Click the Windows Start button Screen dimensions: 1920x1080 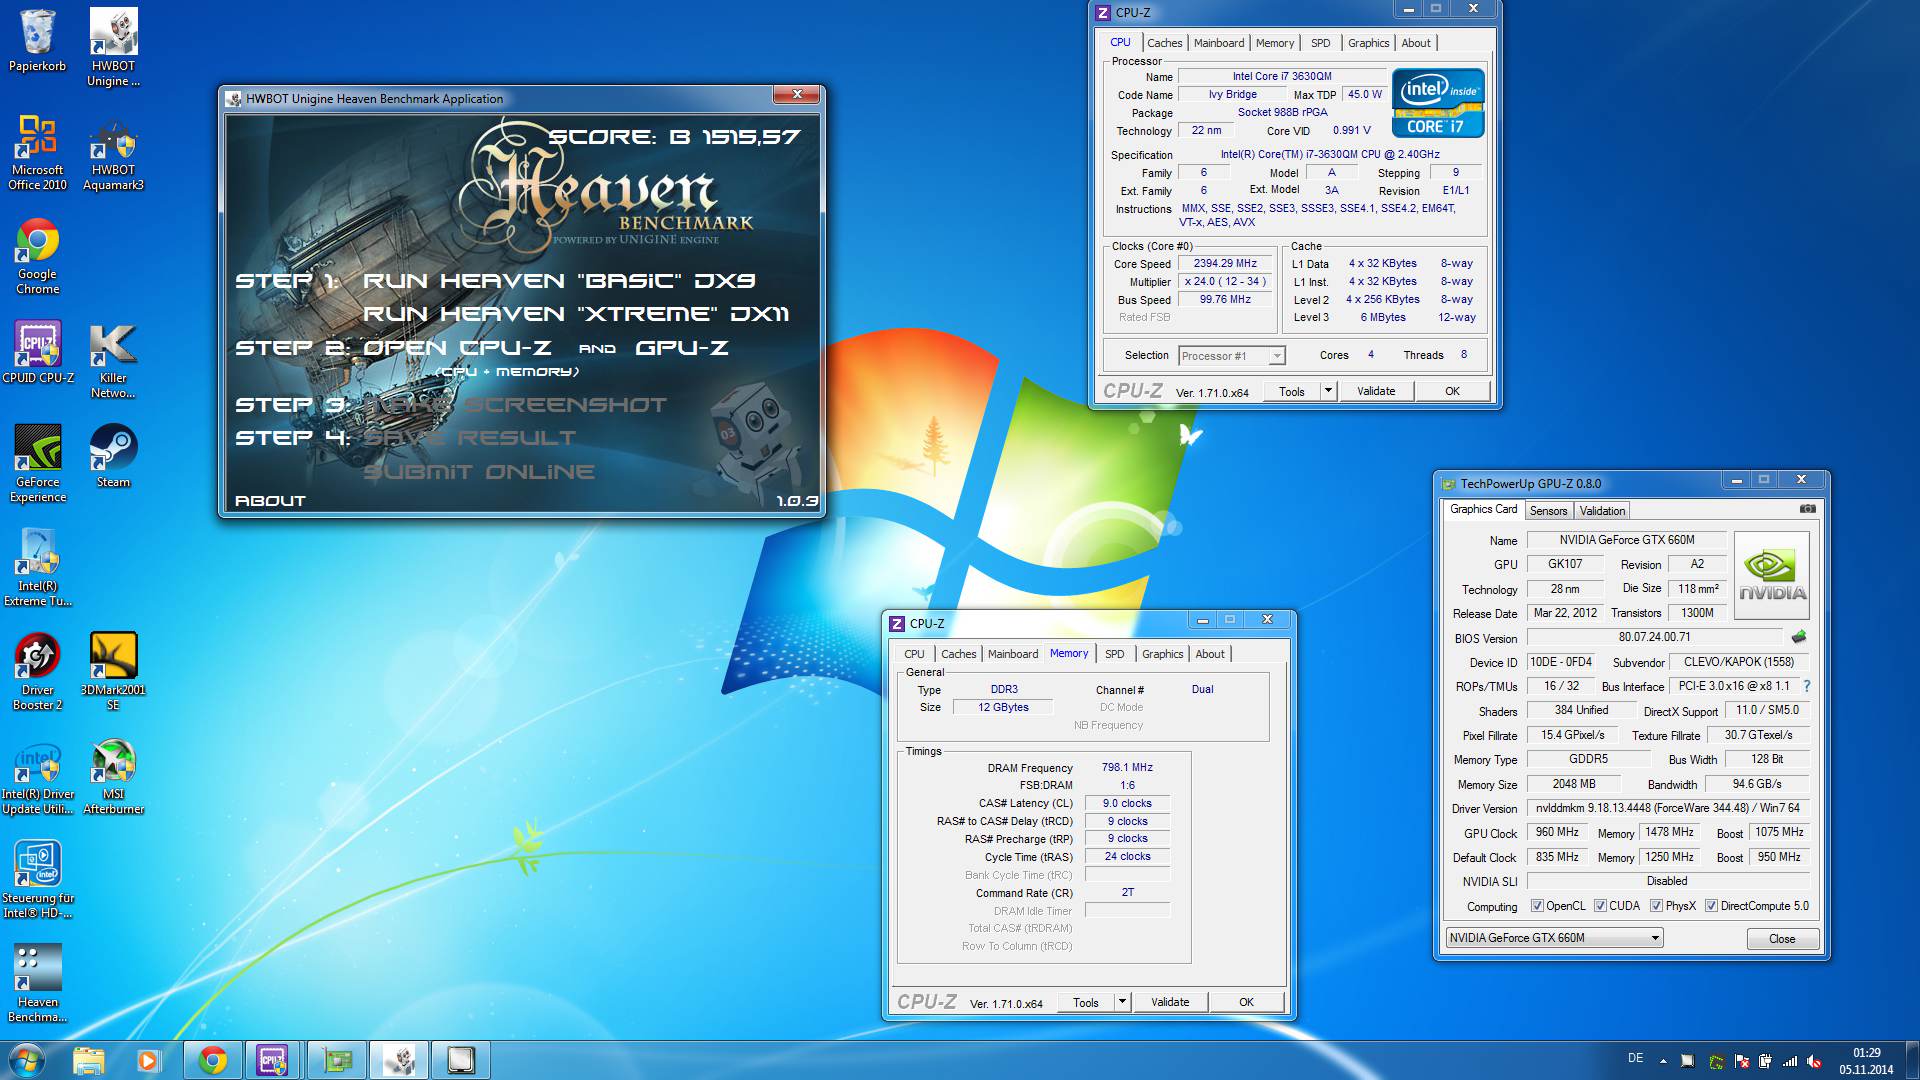(x=27, y=1060)
